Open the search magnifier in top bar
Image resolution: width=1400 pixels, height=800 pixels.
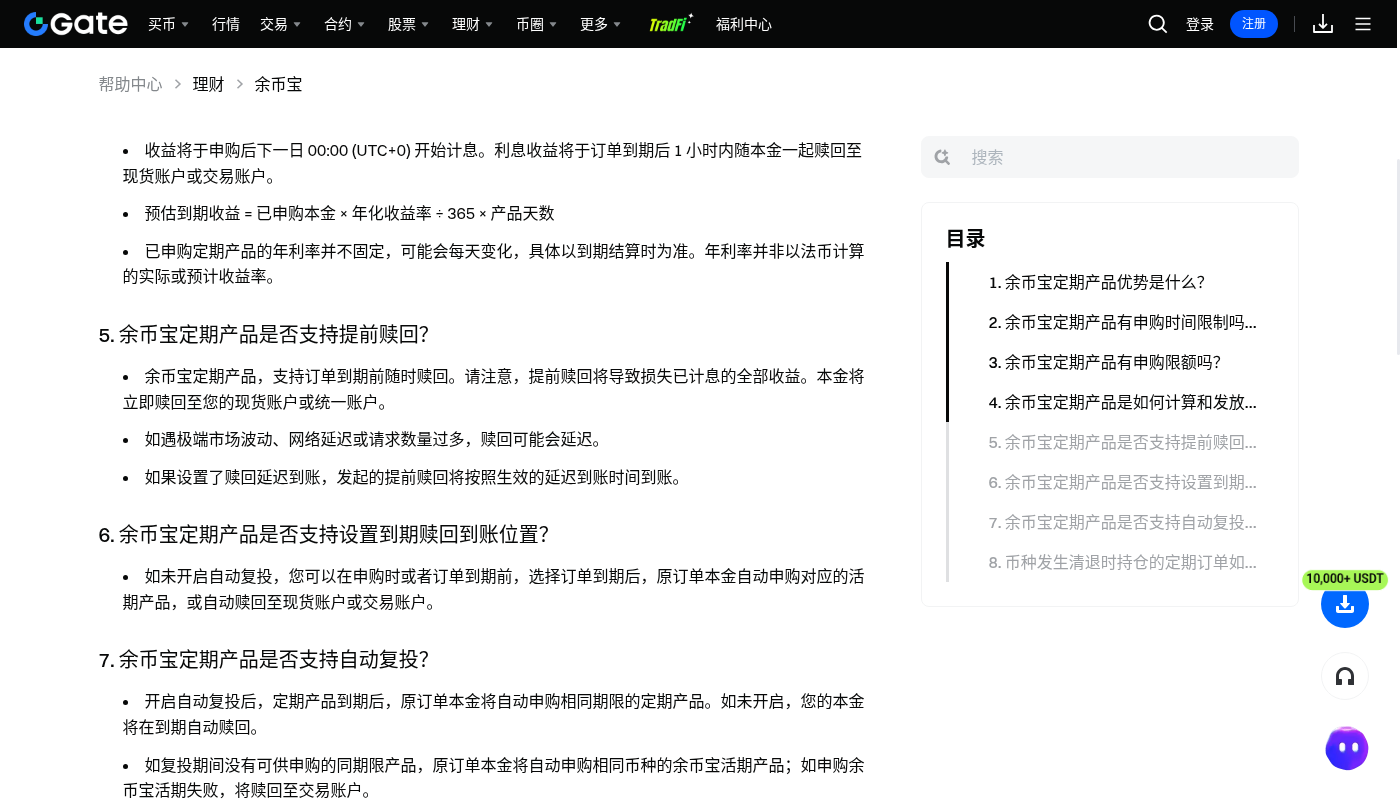click(x=1158, y=24)
